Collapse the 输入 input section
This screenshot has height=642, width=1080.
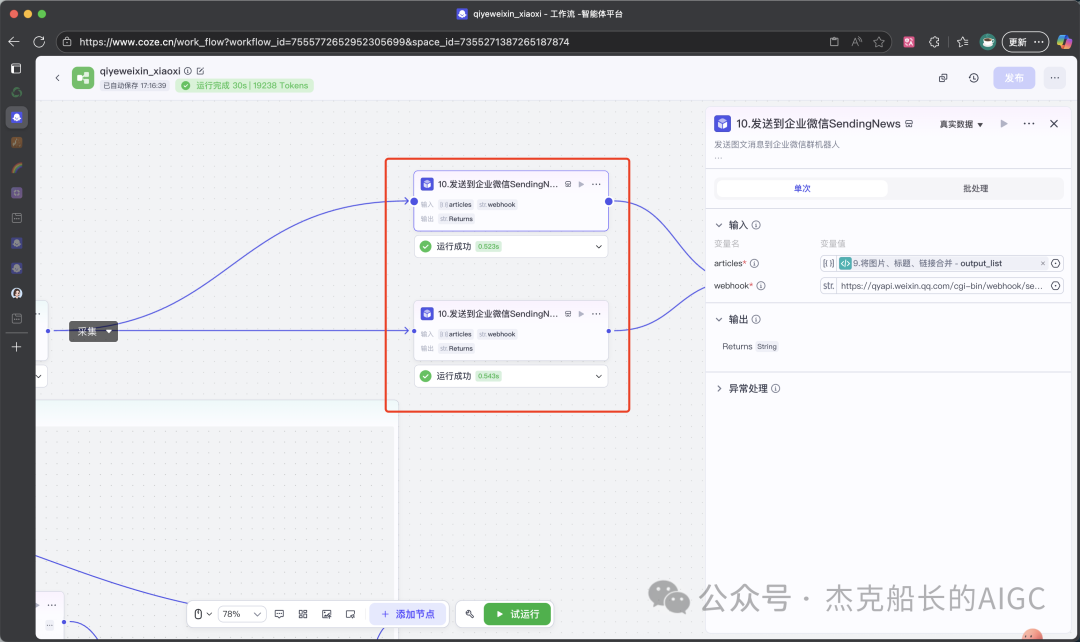pyautogui.click(x=719, y=225)
